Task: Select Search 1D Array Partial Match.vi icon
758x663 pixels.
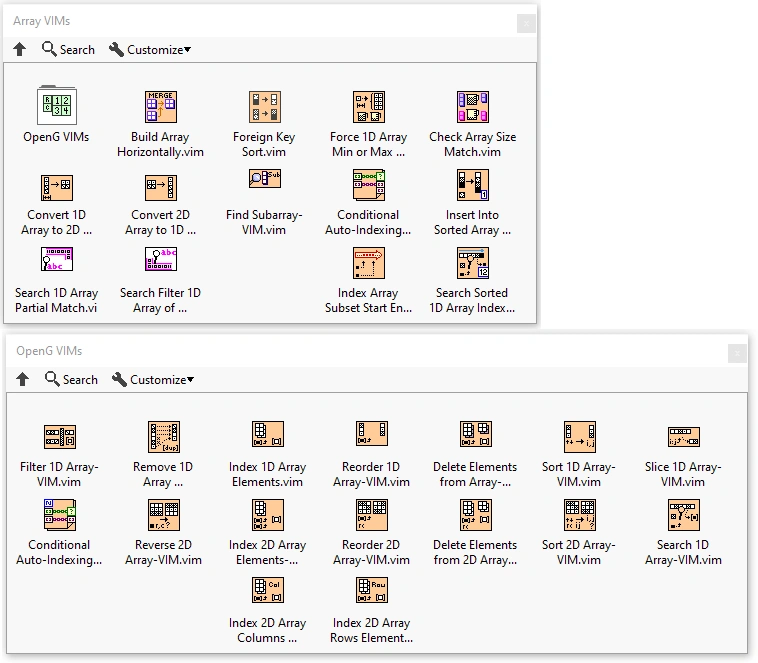Action: click(x=57, y=259)
